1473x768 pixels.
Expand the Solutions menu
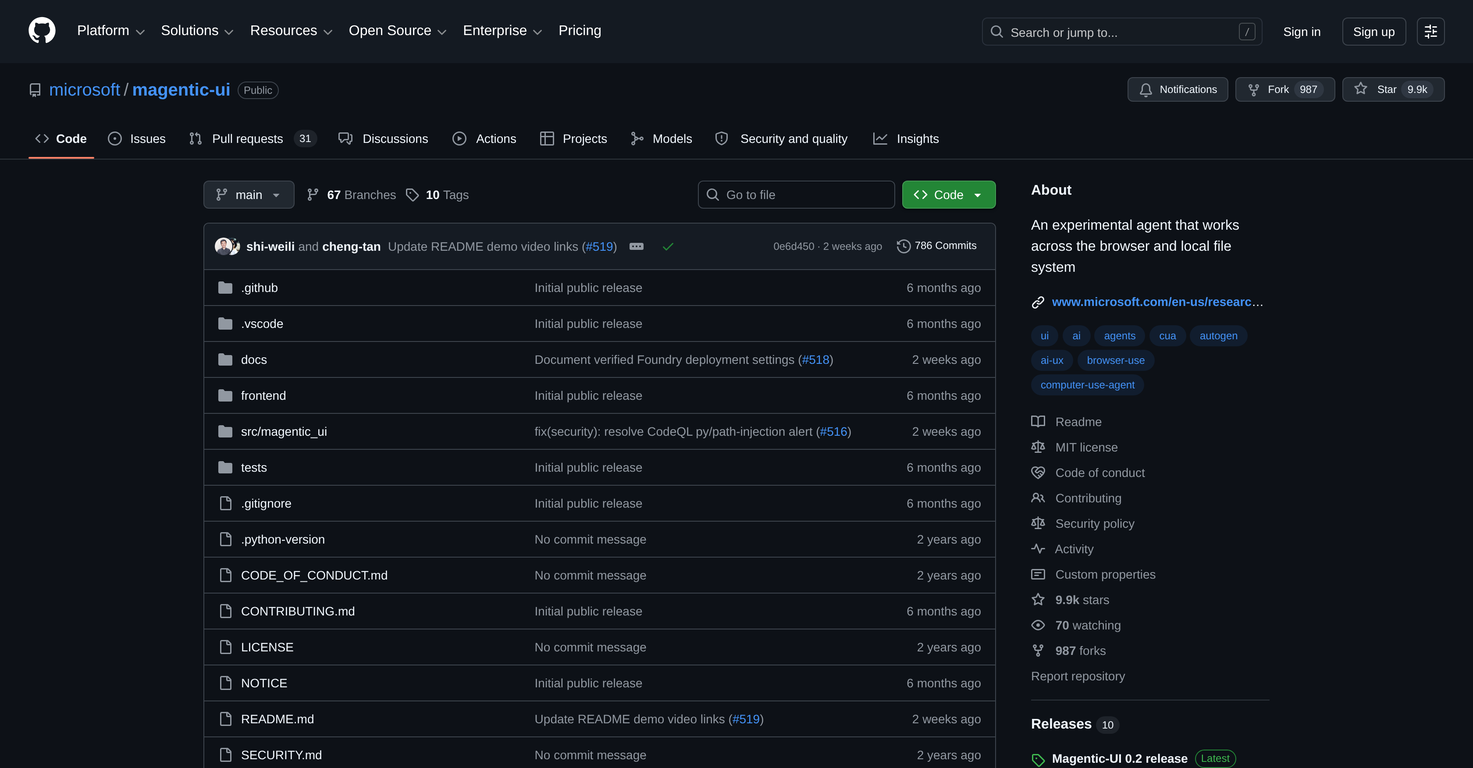pos(197,31)
